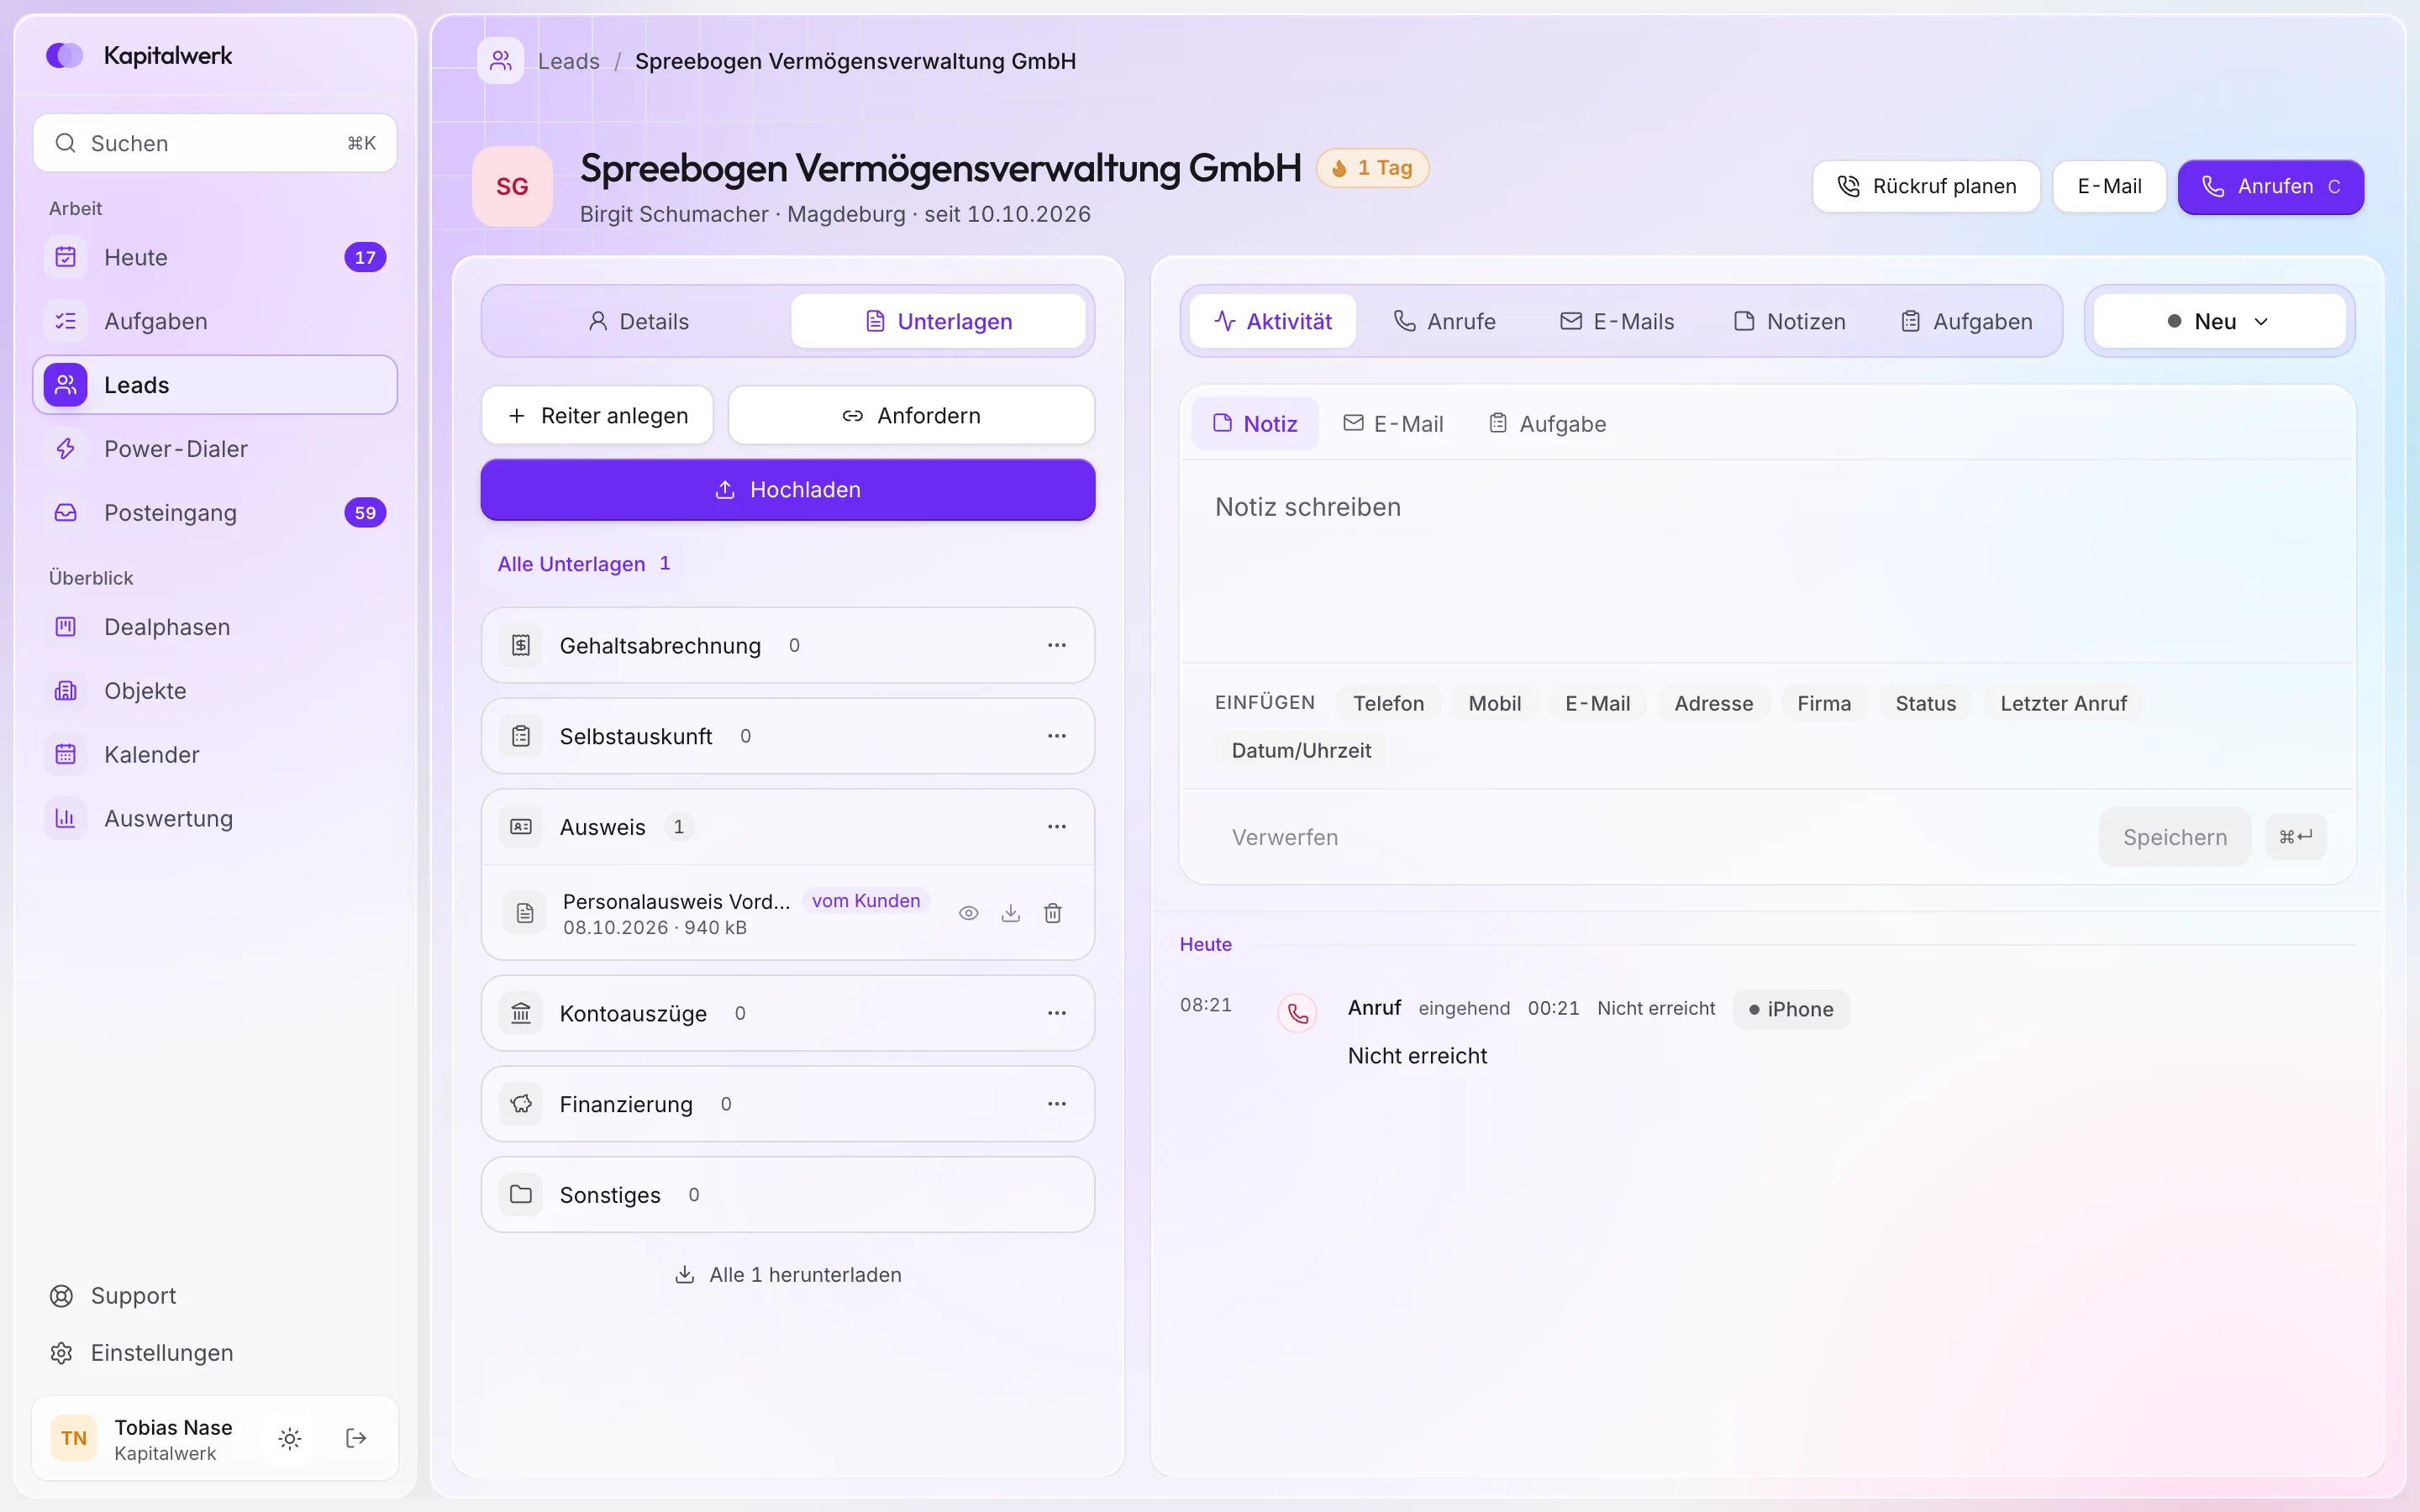Delete the Personalausweis document
Image resolution: width=2420 pixels, height=1512 pixels.
(1053, 913)
